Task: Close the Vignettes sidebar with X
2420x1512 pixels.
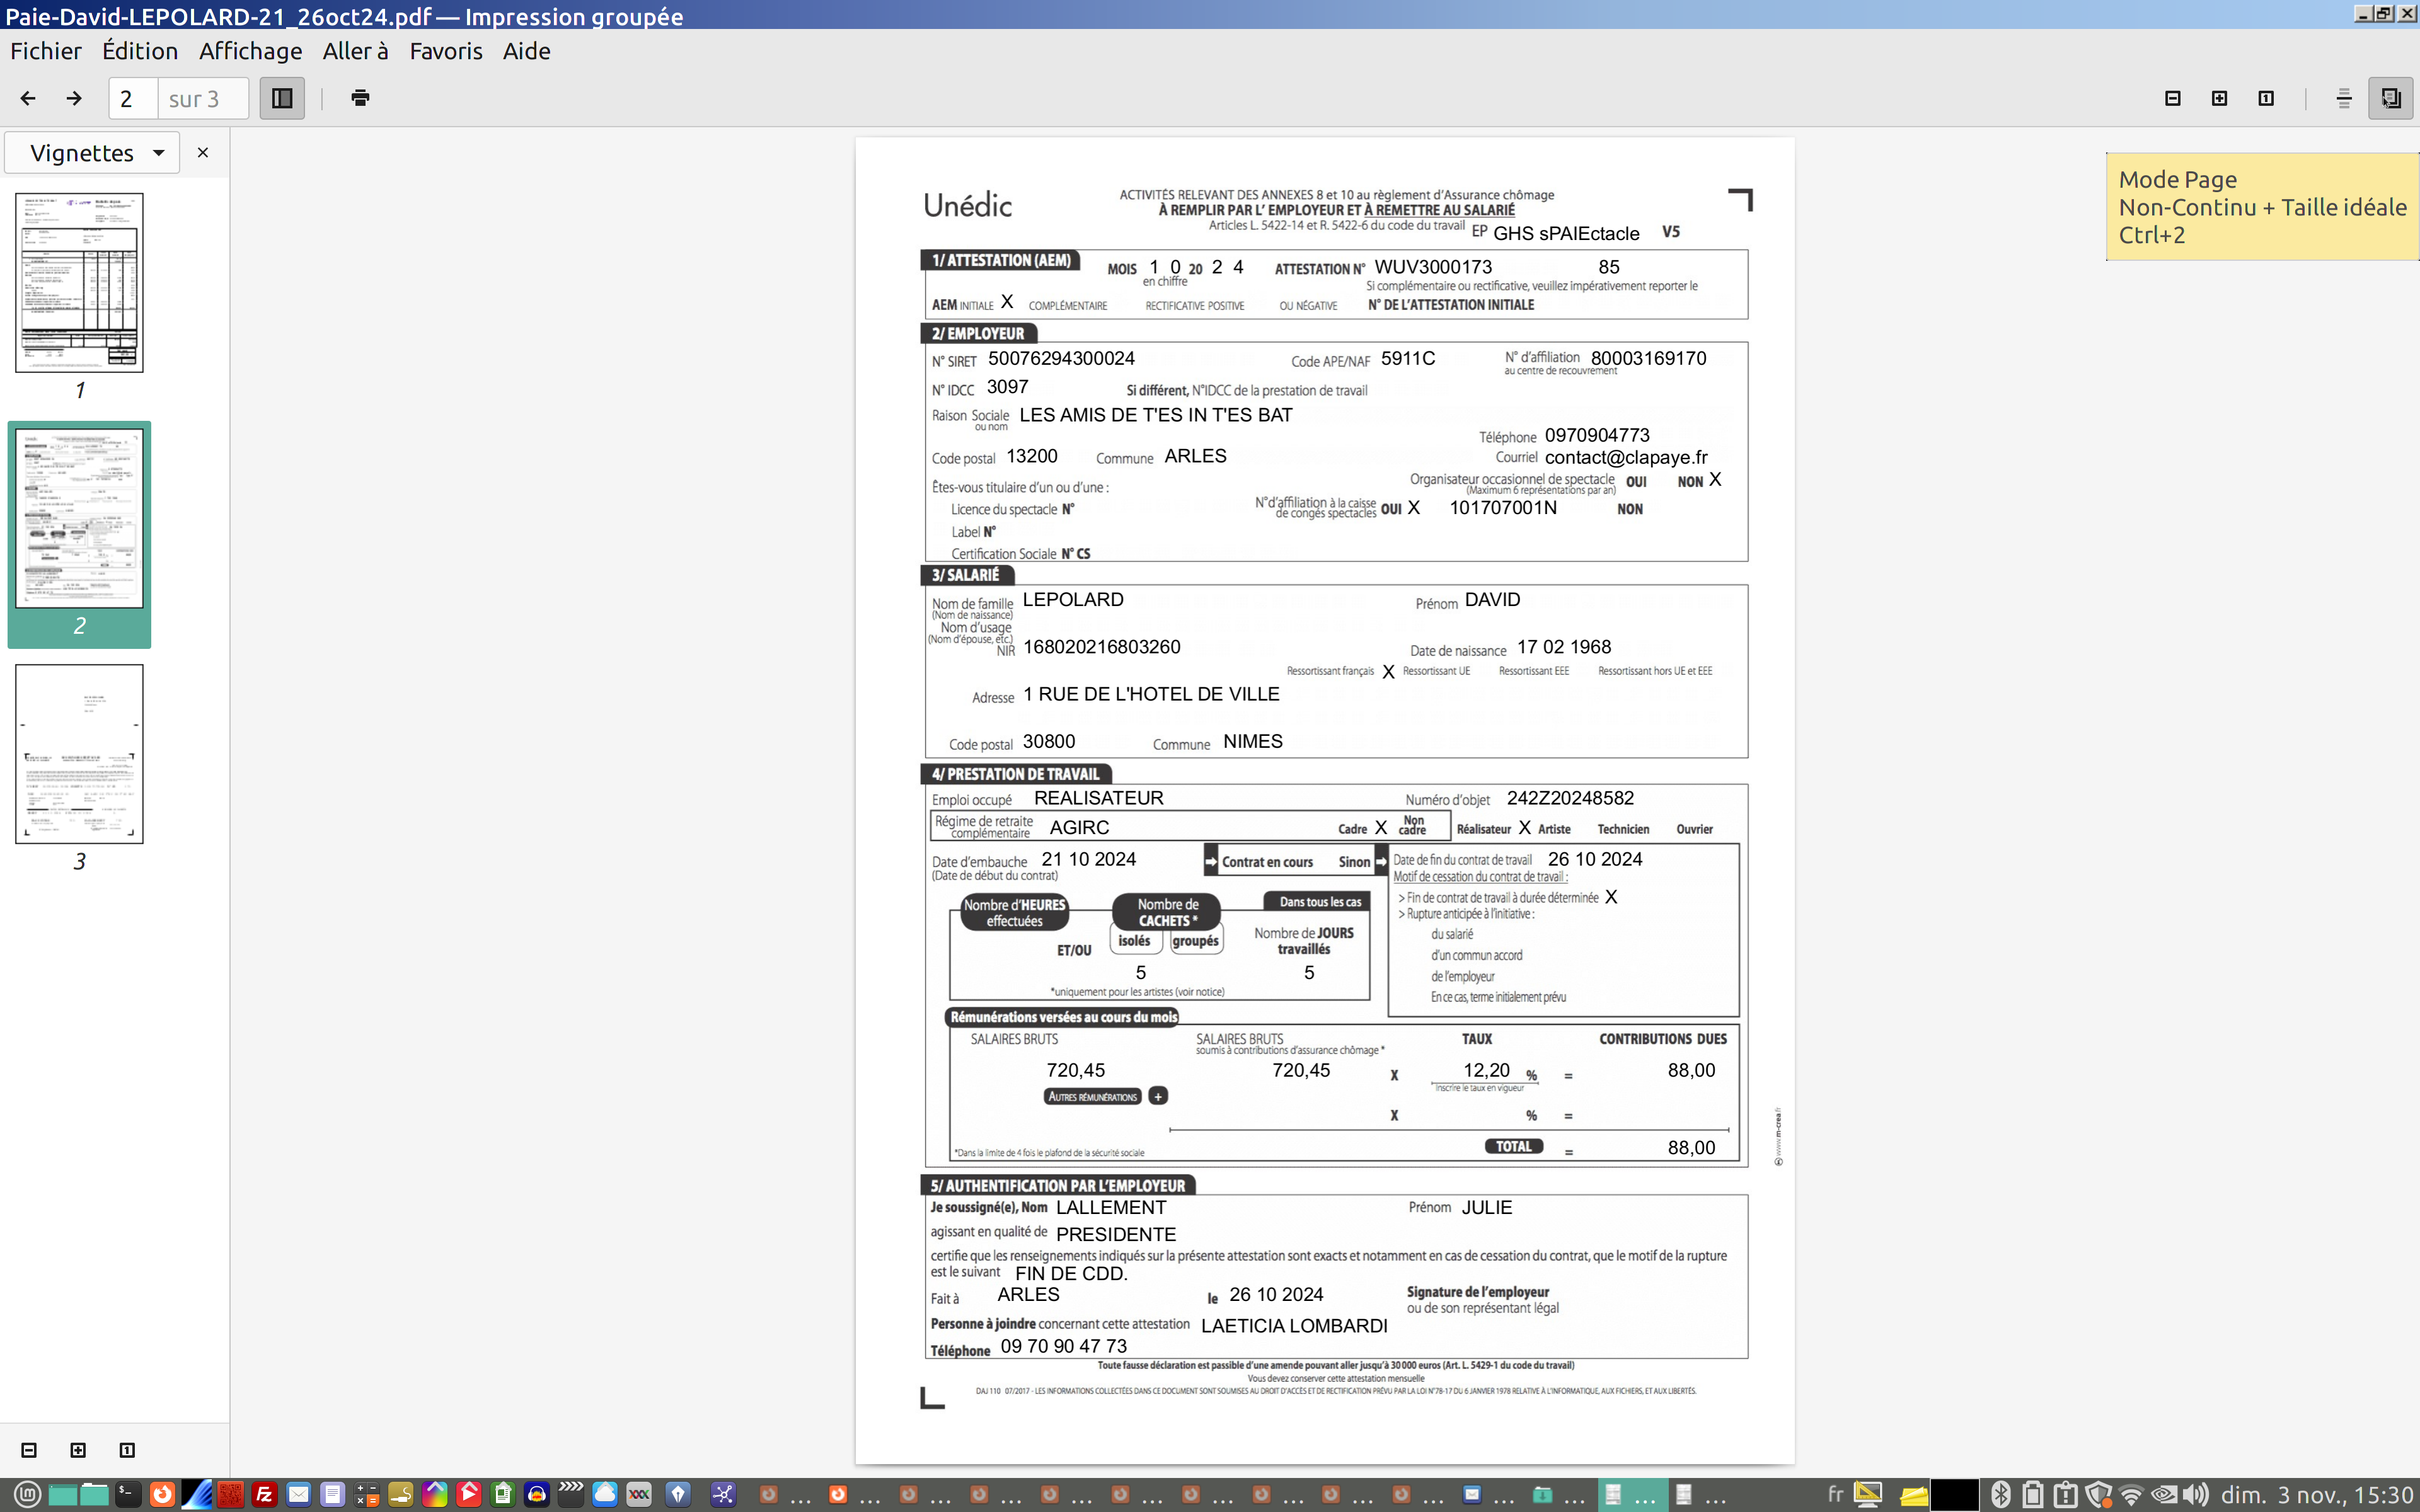Action: [203, 153]
